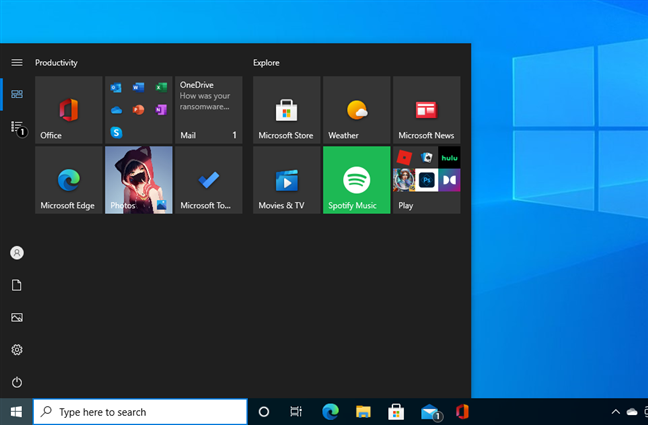
Task: Open Office from the taskbar
Action: (462, 412)
